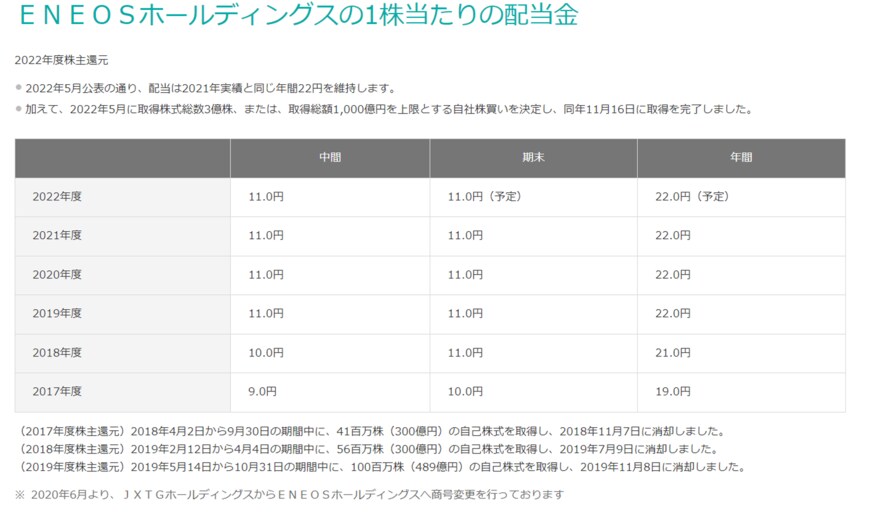Select the 2018年度 row label
Screen dimensions: 870x512
[x=57, y=353]
